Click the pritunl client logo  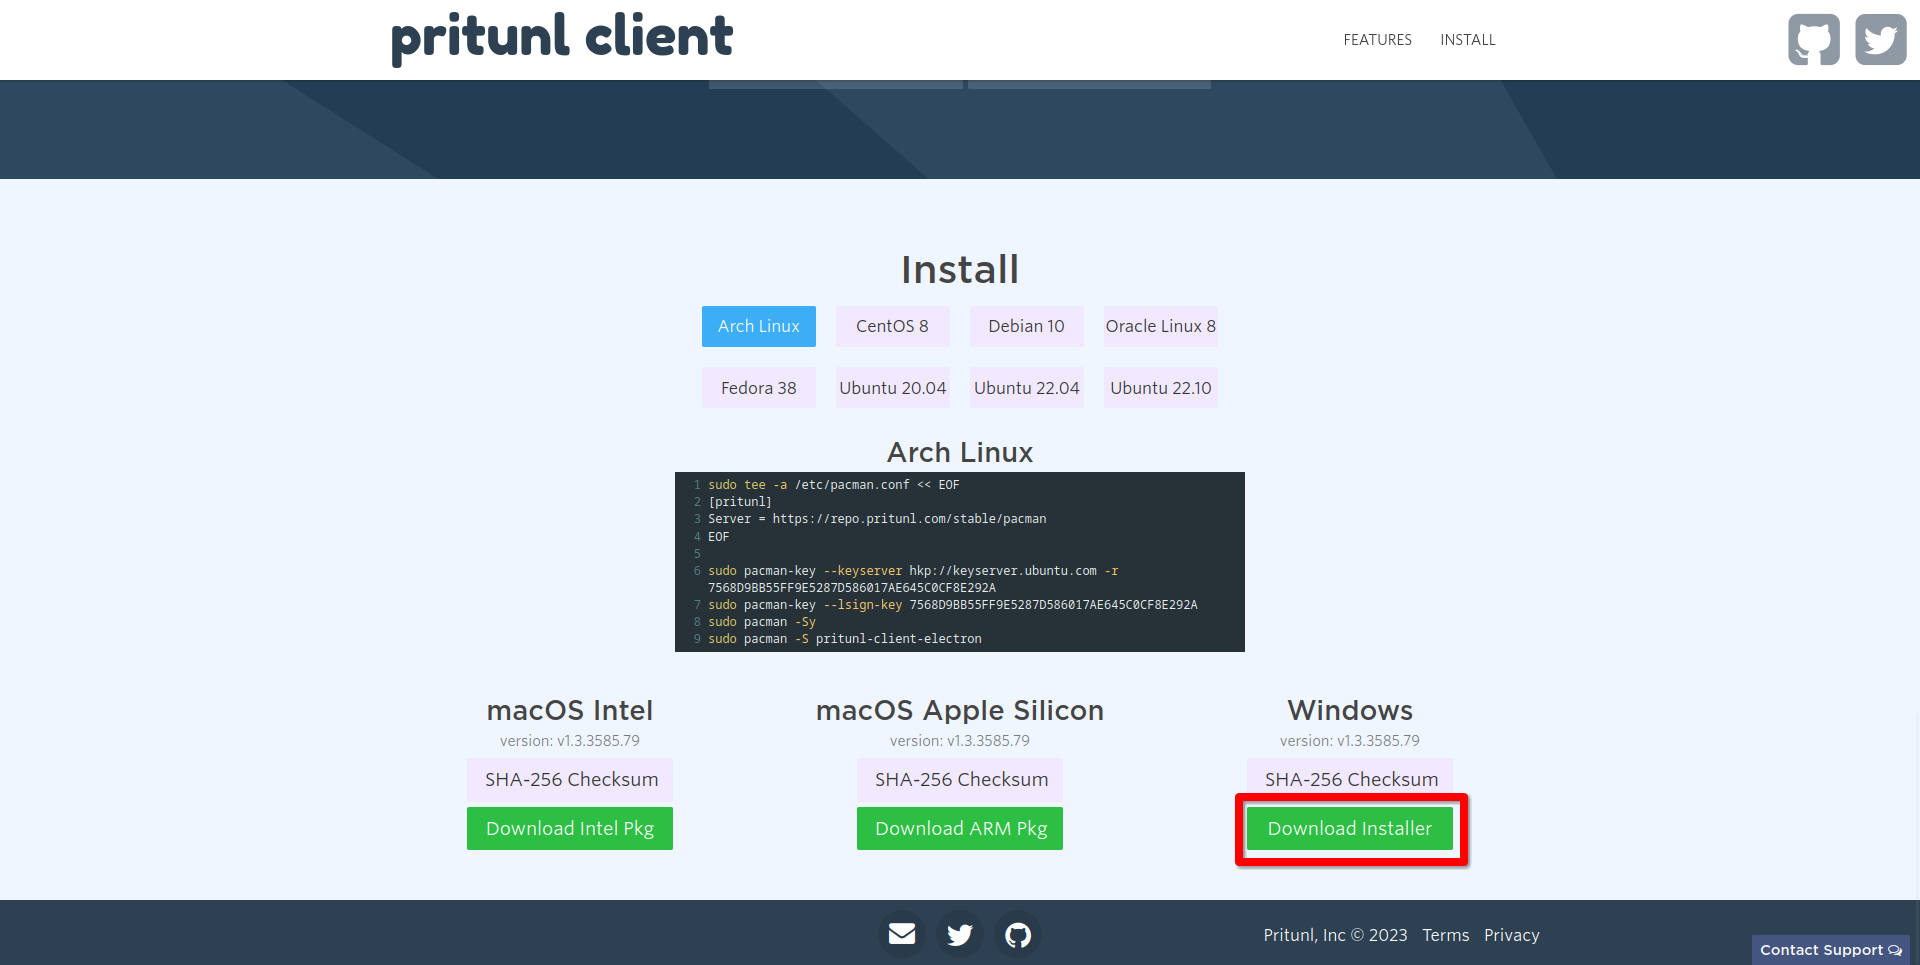(562, 38)
